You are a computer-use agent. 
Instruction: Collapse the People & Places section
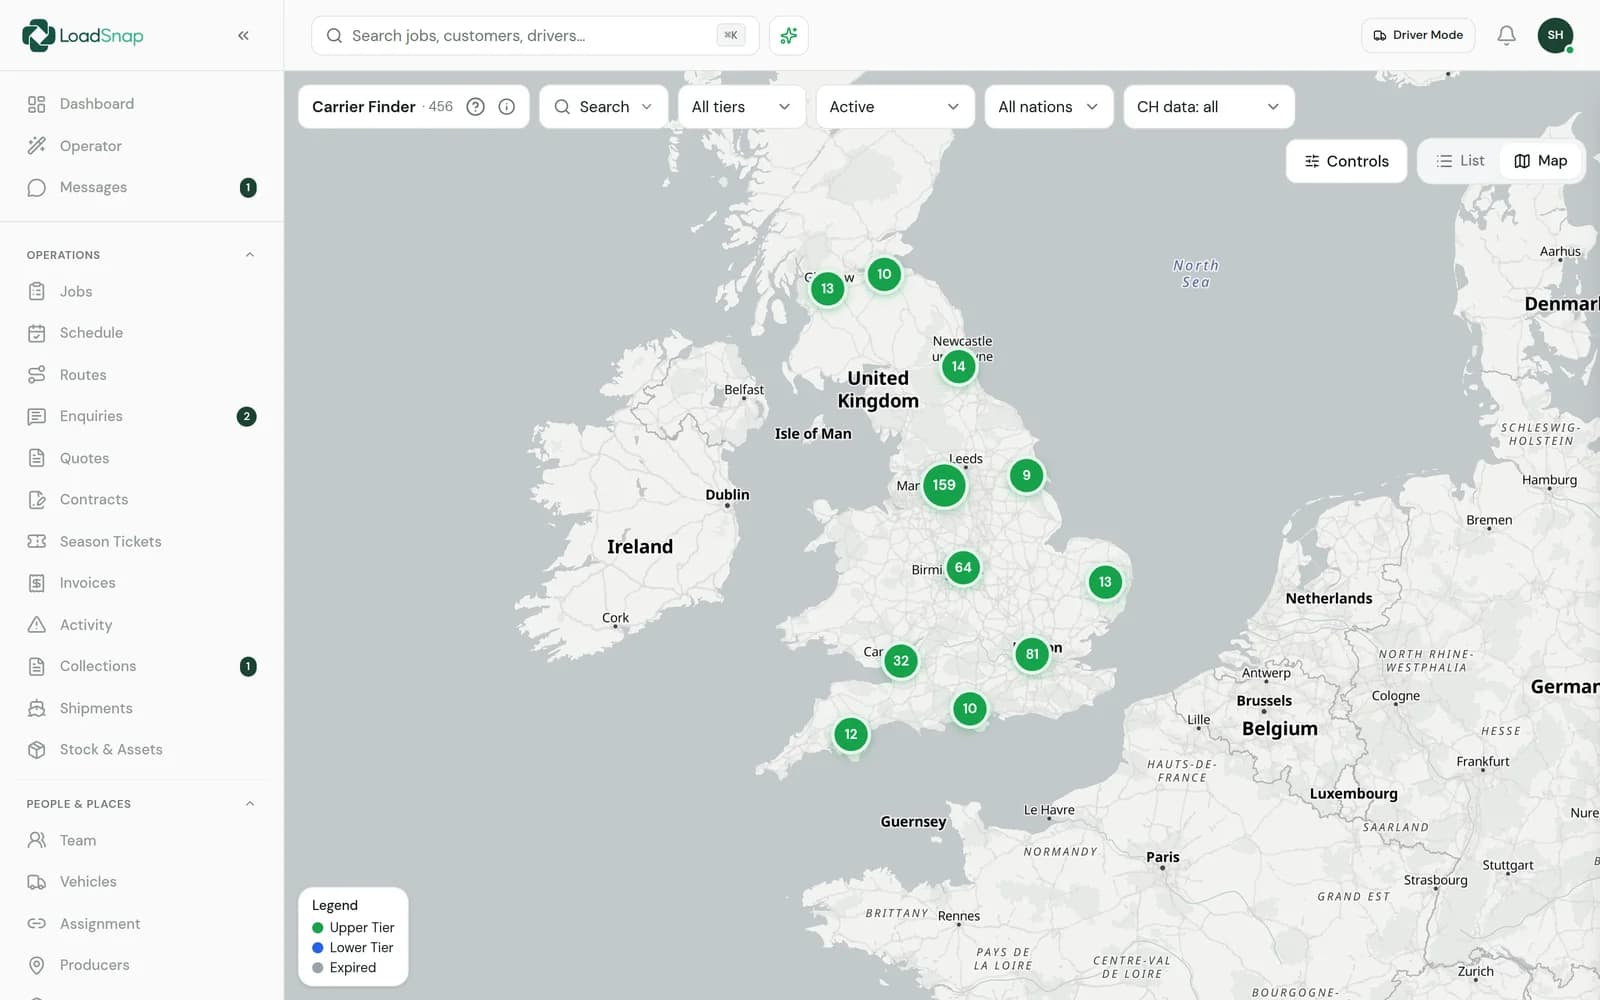click(x=250, y=804)
